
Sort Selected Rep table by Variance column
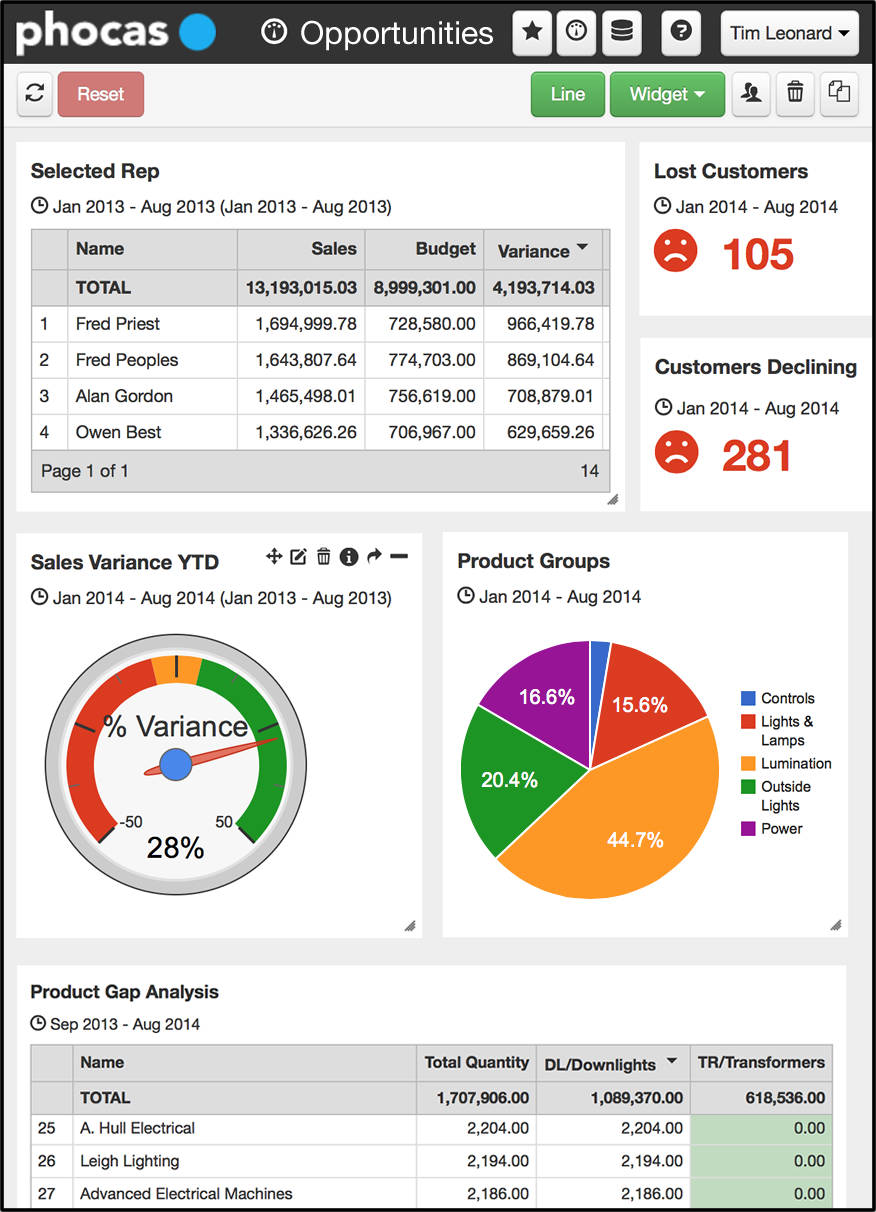click(543, 249)
